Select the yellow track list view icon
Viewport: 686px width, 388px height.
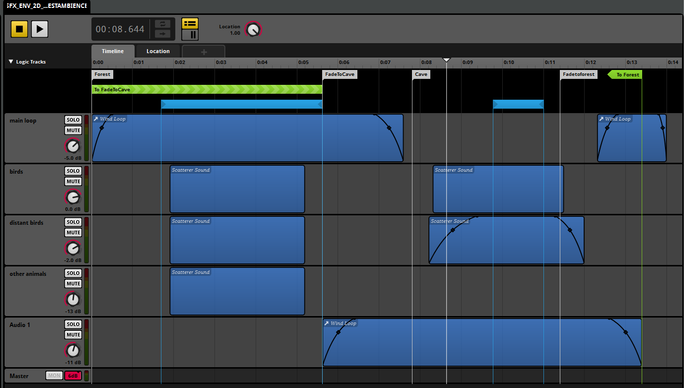(190, 23)
